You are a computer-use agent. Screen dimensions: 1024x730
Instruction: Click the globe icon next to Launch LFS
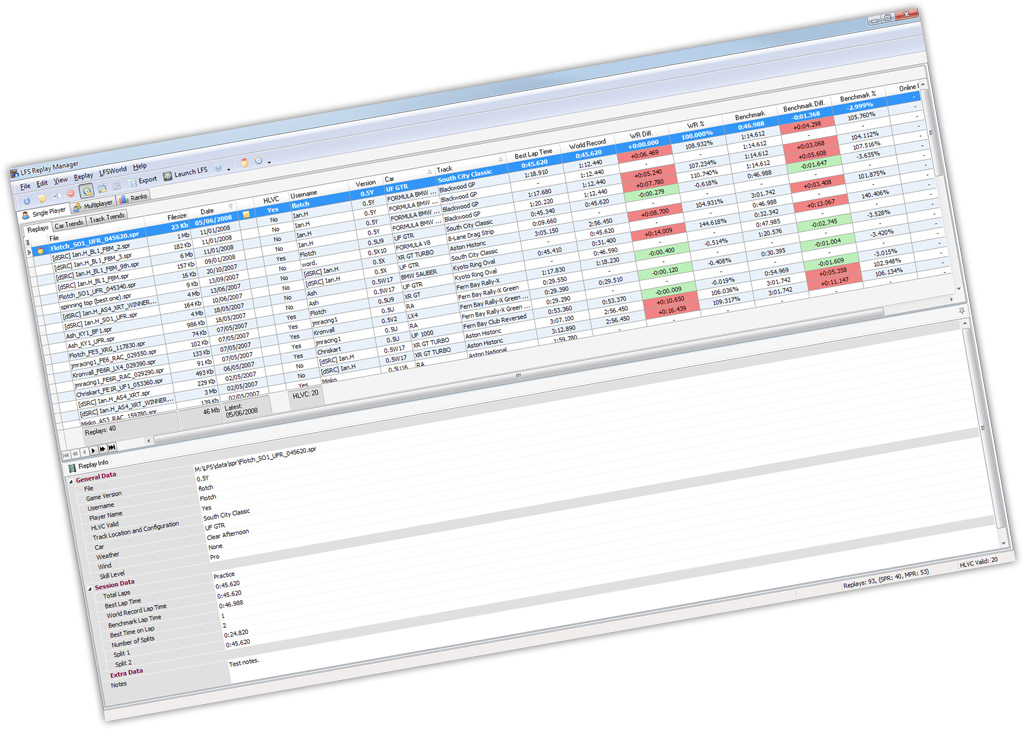pyautogui.click(x=218, y=168)
